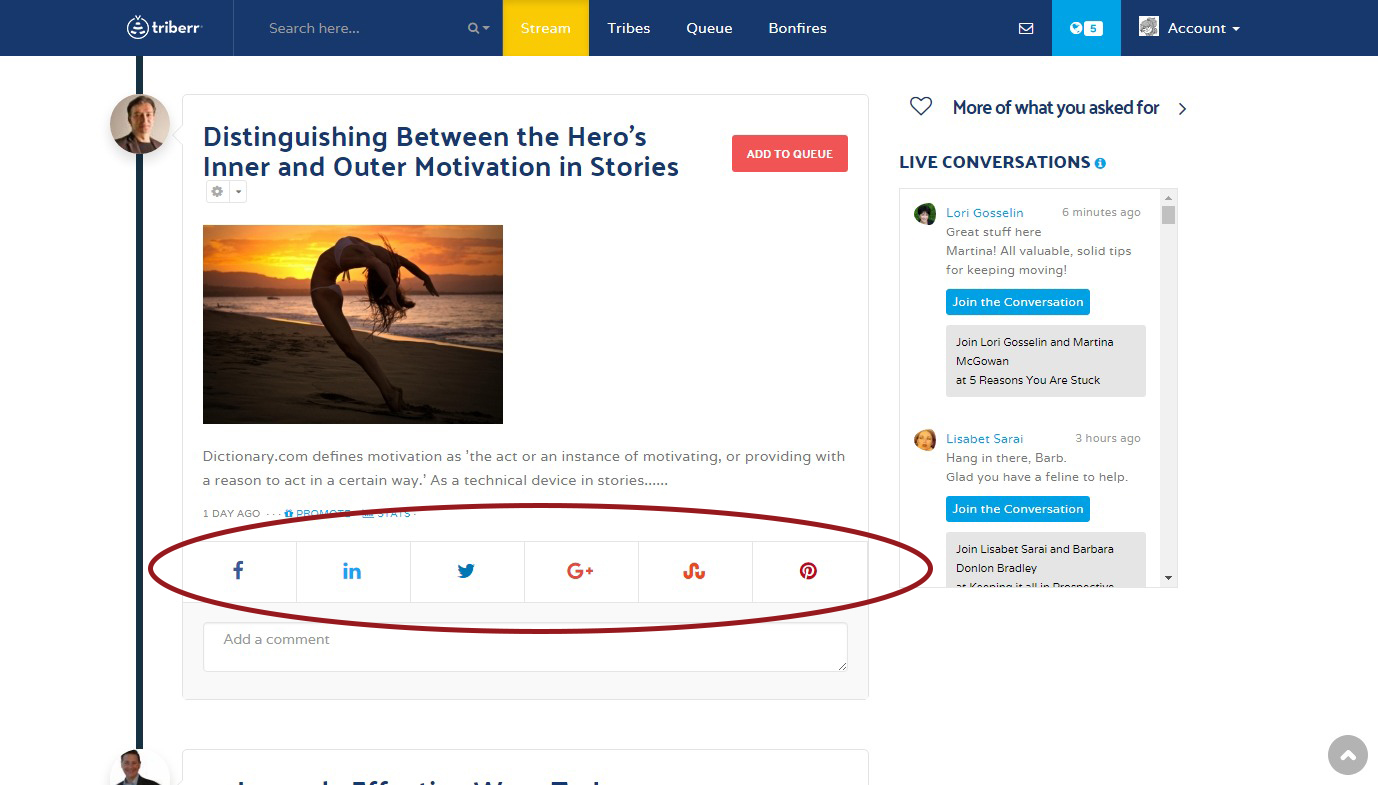Click the Live Conversations info icon
This screenshot has width=1378, height=785.
coord(1100,163)
